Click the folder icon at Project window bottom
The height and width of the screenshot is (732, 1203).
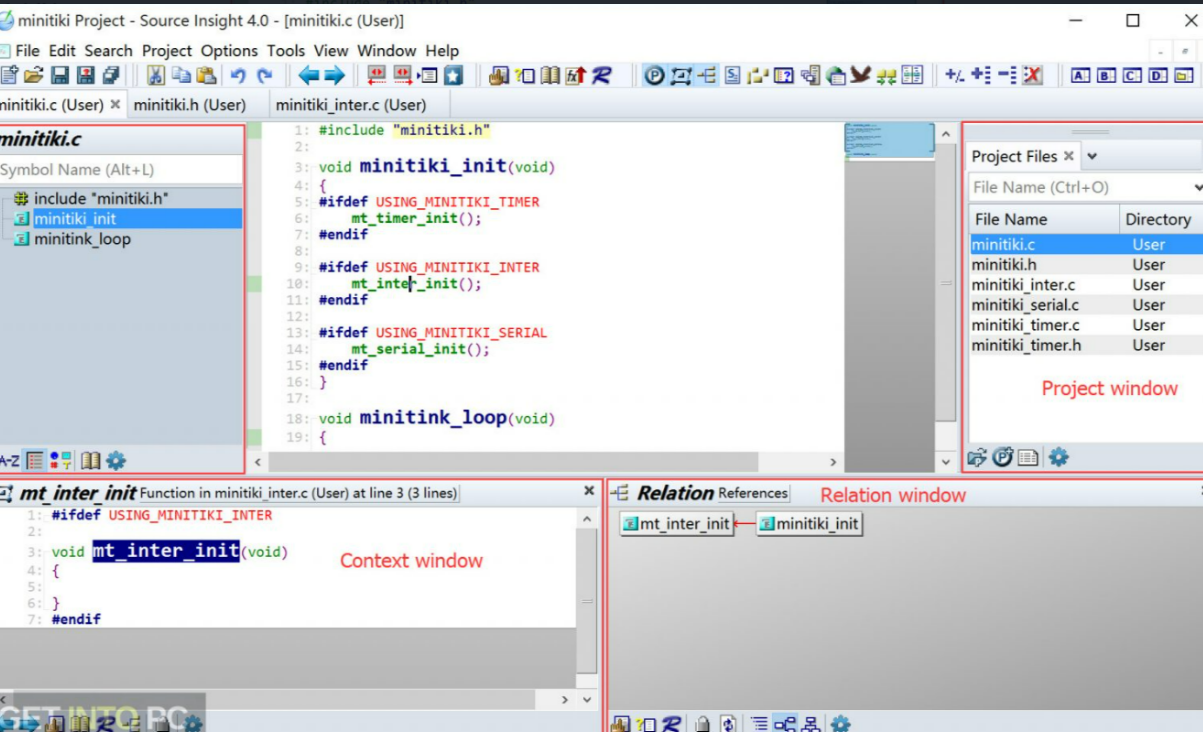[x=977, y=458]
